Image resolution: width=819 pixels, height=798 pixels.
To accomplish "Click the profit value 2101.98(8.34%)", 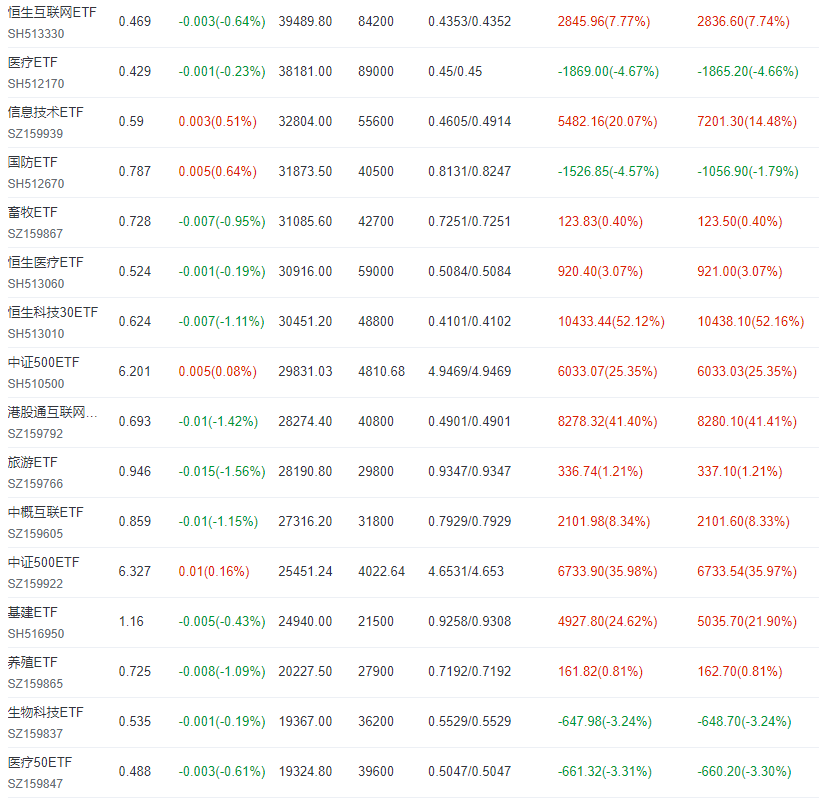I will (x=604, y=521).
